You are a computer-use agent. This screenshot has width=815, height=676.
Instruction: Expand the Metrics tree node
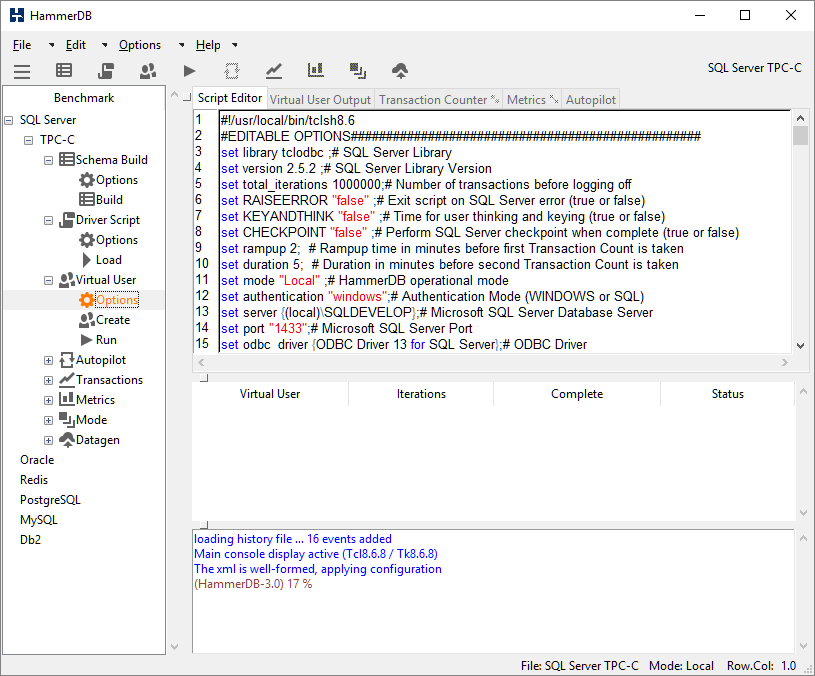[48, 401]
